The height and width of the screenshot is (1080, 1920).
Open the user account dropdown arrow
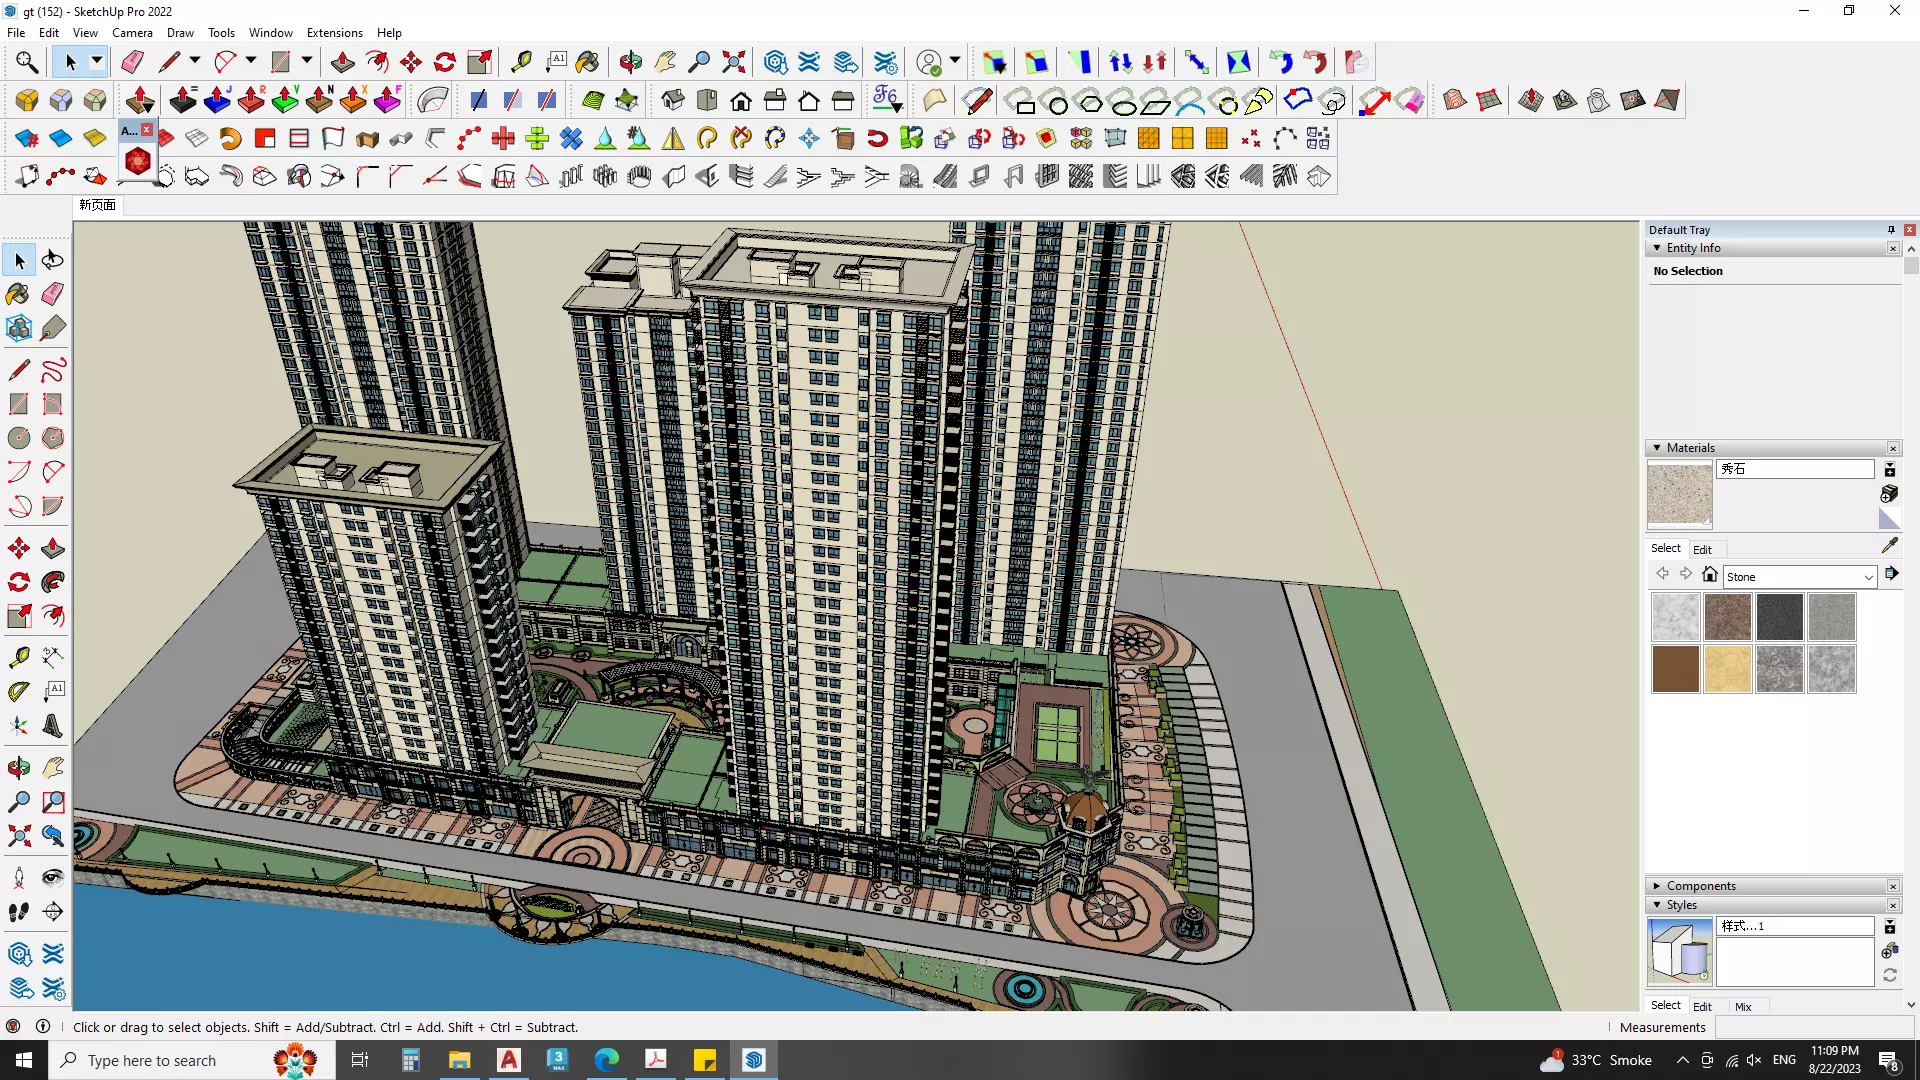(955, 62)
